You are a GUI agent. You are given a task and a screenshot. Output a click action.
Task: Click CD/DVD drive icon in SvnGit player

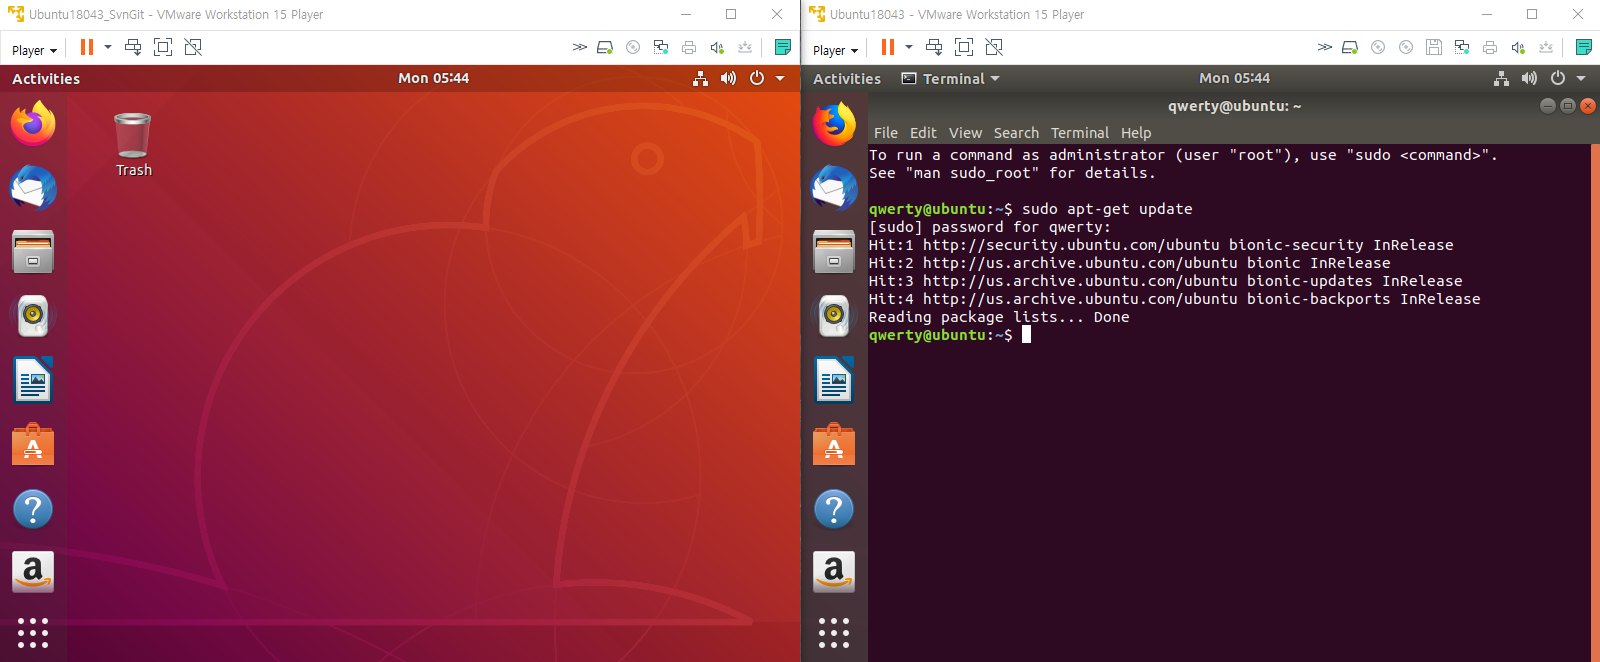633,47
